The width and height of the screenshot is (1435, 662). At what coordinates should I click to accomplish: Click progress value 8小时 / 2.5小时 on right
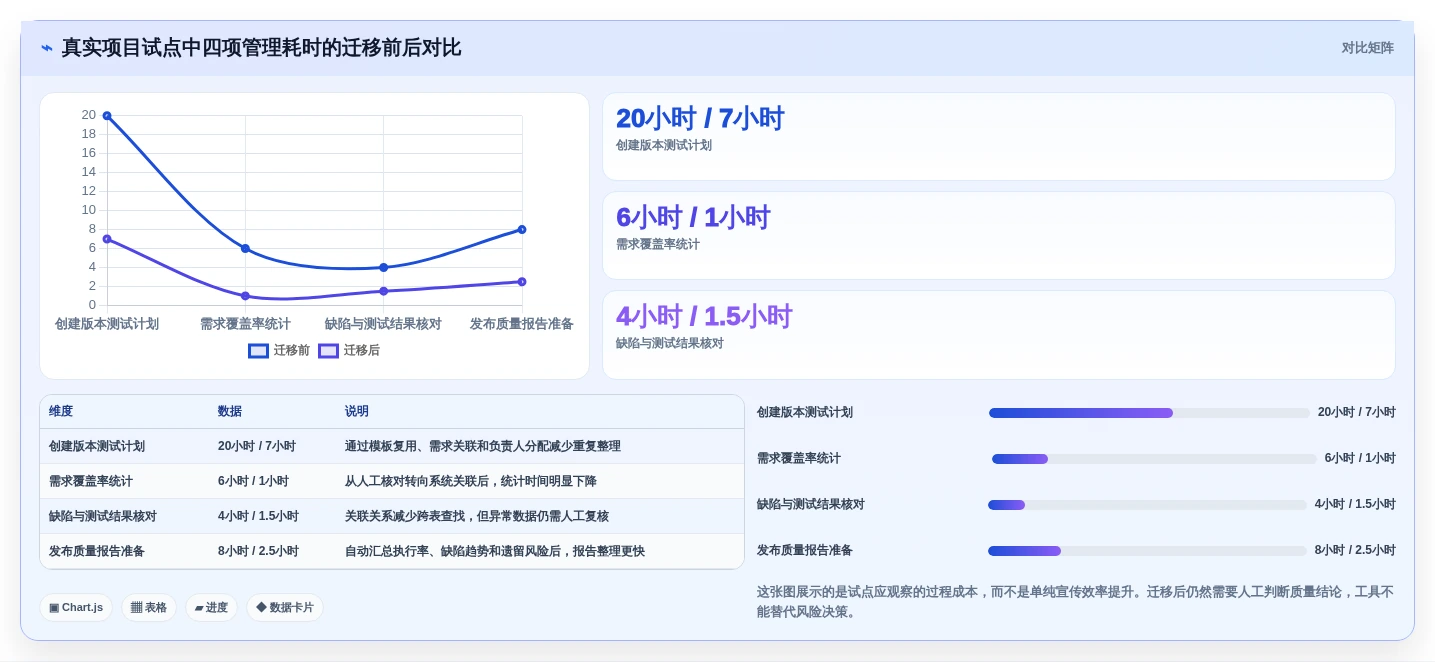(1355, 551)
